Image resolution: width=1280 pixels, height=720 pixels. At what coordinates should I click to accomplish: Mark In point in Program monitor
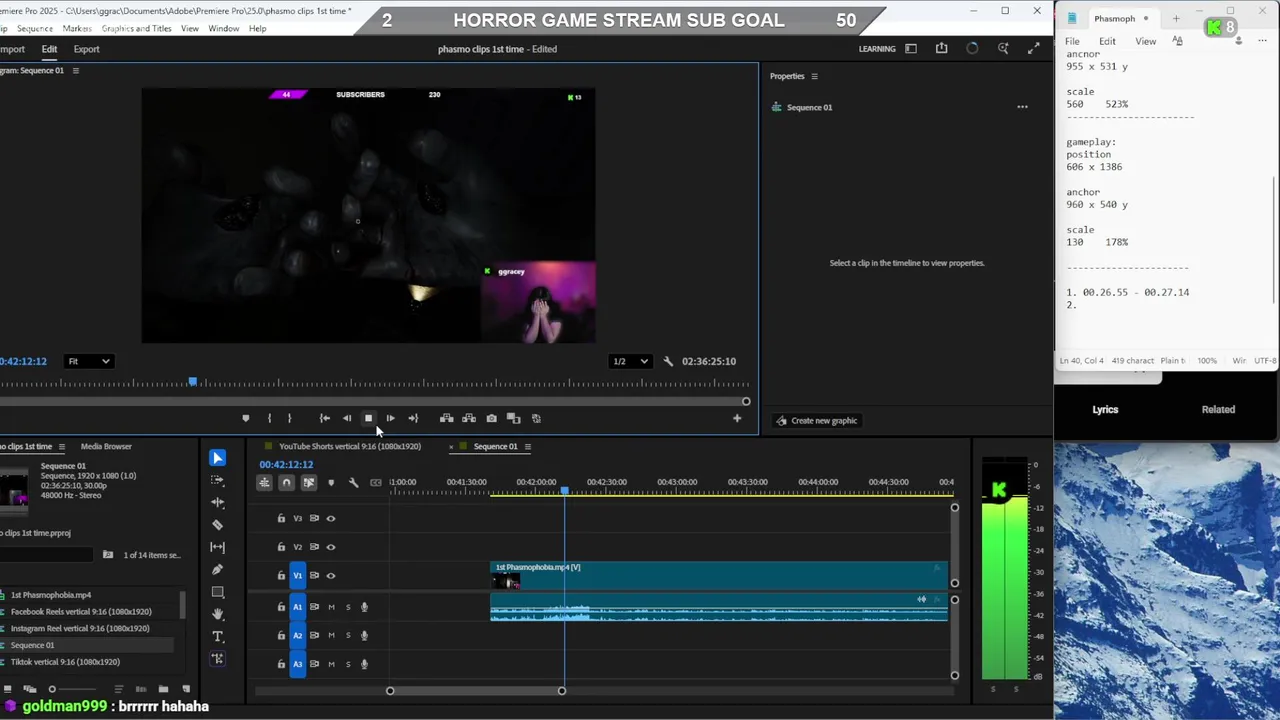[269, 418]
